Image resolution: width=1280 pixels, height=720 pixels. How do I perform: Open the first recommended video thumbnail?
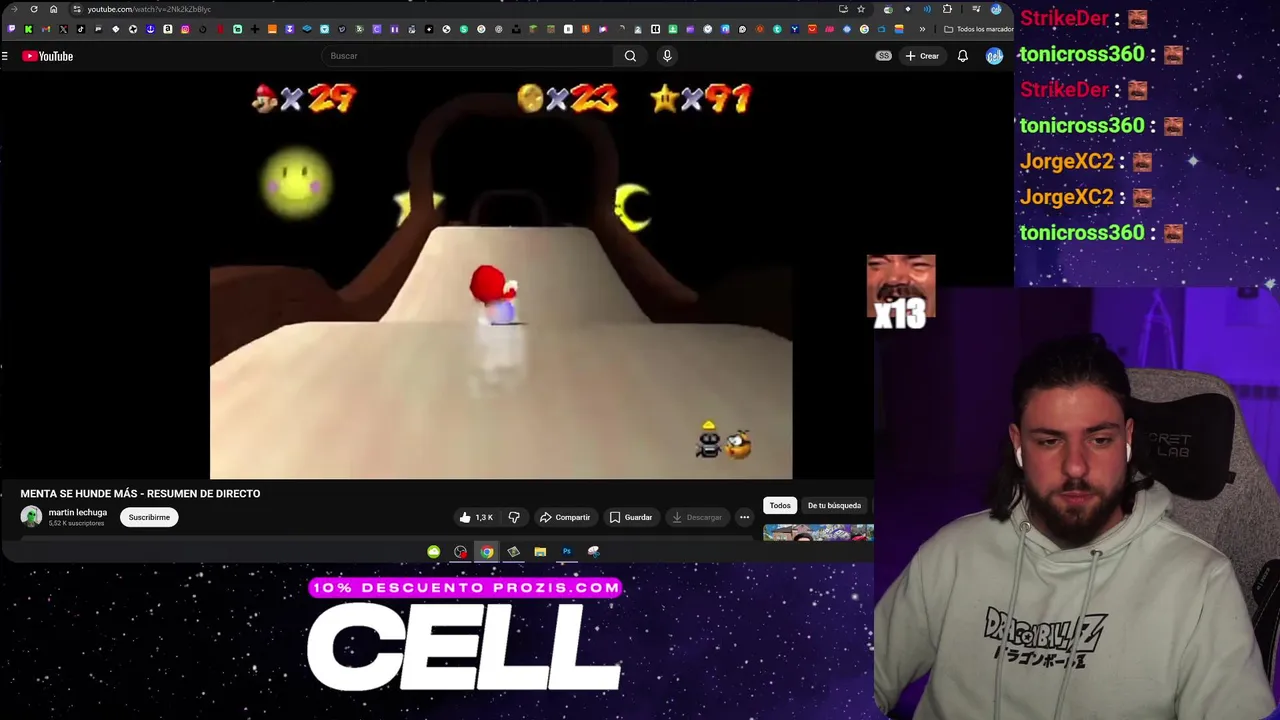pyautogui.click(x=818, y=533)
